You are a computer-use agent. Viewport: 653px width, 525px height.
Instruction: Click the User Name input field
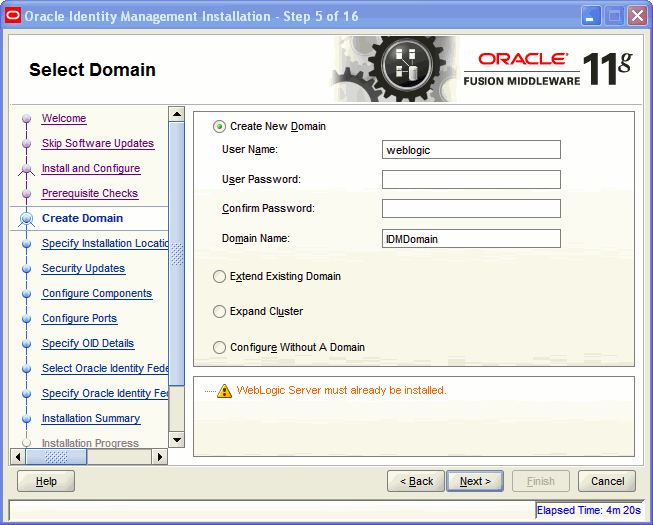(x=471, y=150)
